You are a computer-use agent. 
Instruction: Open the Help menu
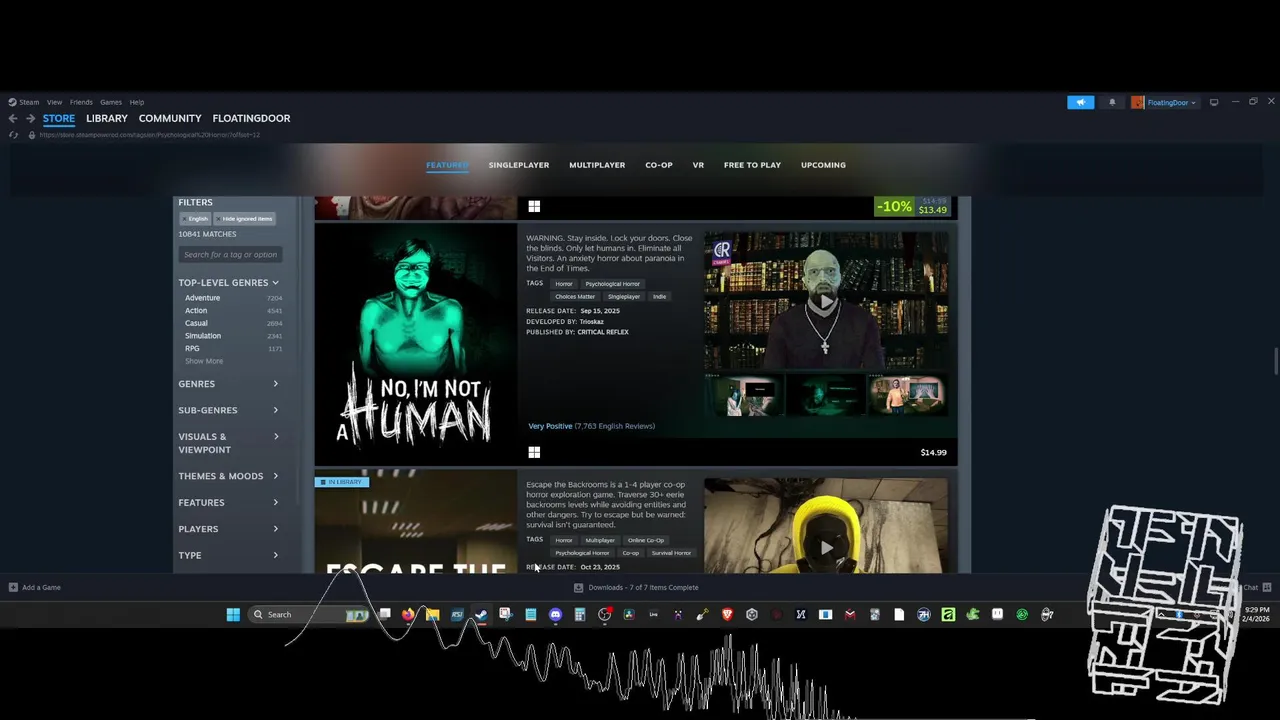coord(137,102)
